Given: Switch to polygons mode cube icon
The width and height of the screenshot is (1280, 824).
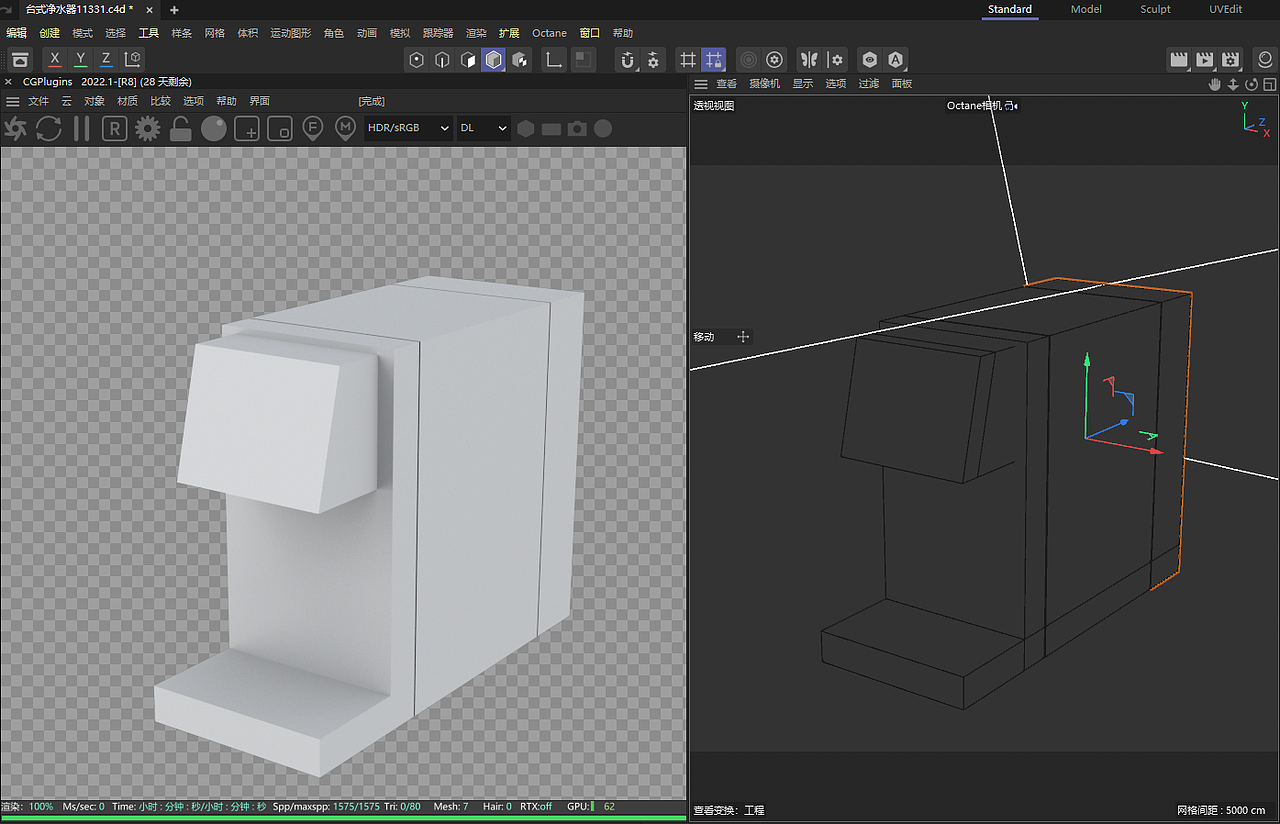Looking at the screenshot, I should pos(468,60).
